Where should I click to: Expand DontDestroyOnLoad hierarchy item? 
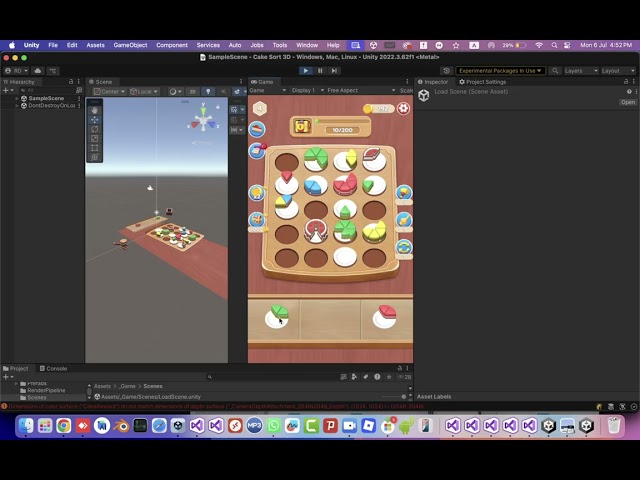pyautogui.click(x=17, y=106)
